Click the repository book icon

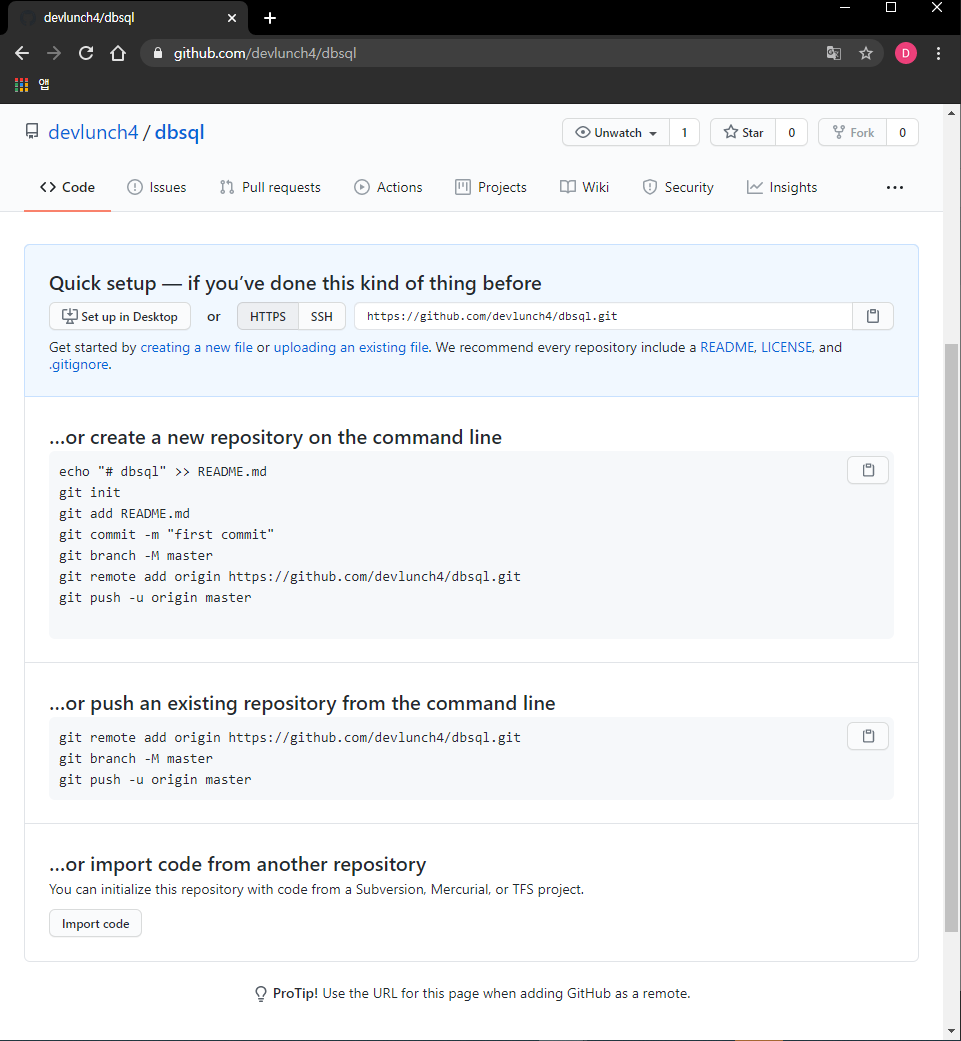[x=32, y=131]
